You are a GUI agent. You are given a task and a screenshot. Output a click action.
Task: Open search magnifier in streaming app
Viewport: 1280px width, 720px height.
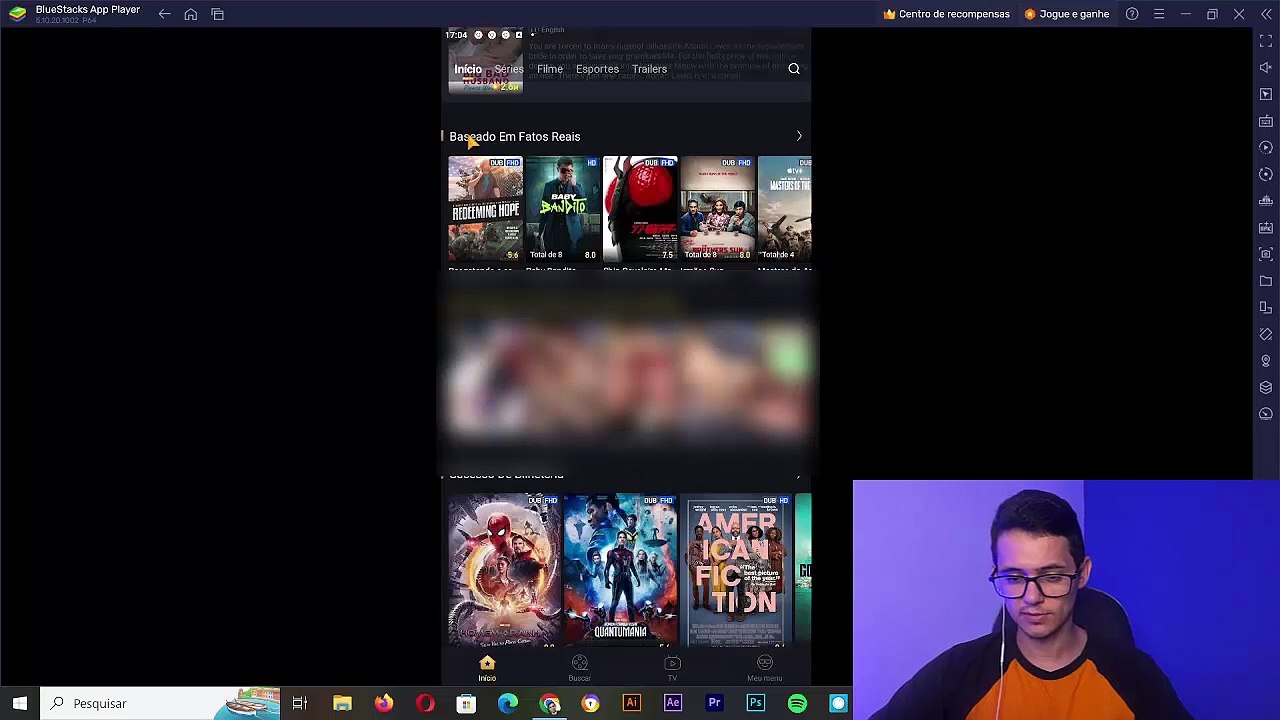pyautogui.click(x=794, y=69)
